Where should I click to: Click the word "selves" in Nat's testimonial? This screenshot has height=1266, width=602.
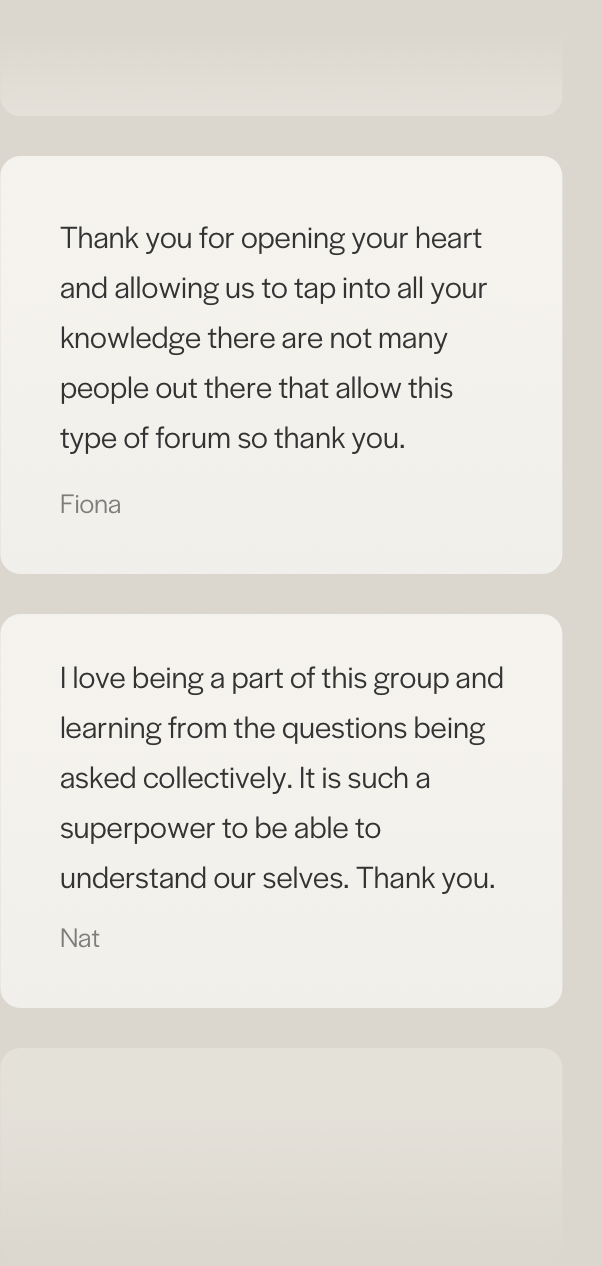click(306, 879)
